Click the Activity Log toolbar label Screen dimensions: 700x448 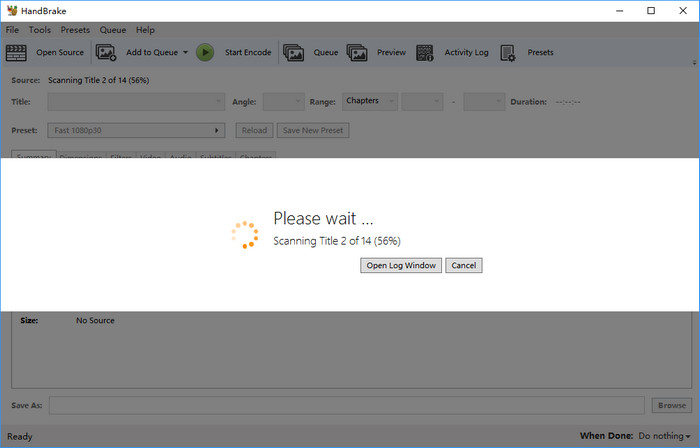tap(466, 52)
